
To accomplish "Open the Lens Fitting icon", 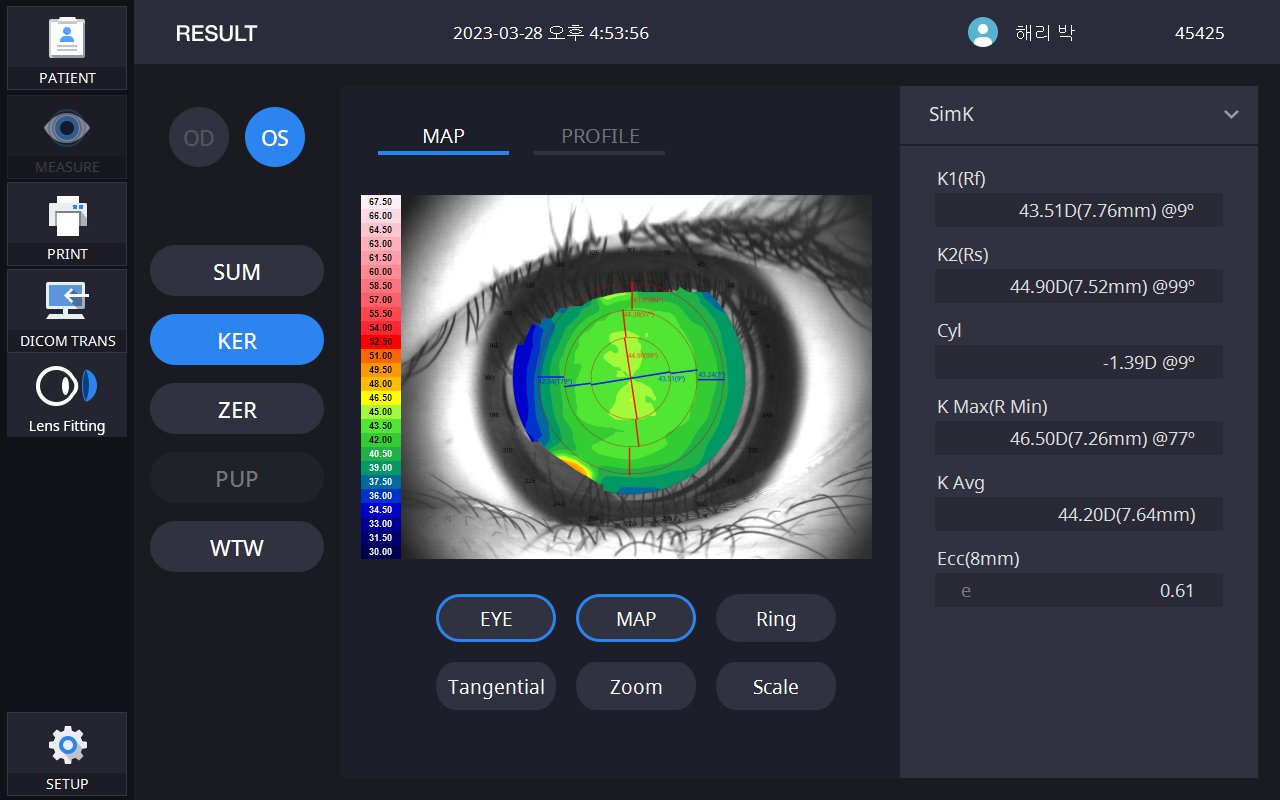I will pyautogui.click(x=67, y=388).
